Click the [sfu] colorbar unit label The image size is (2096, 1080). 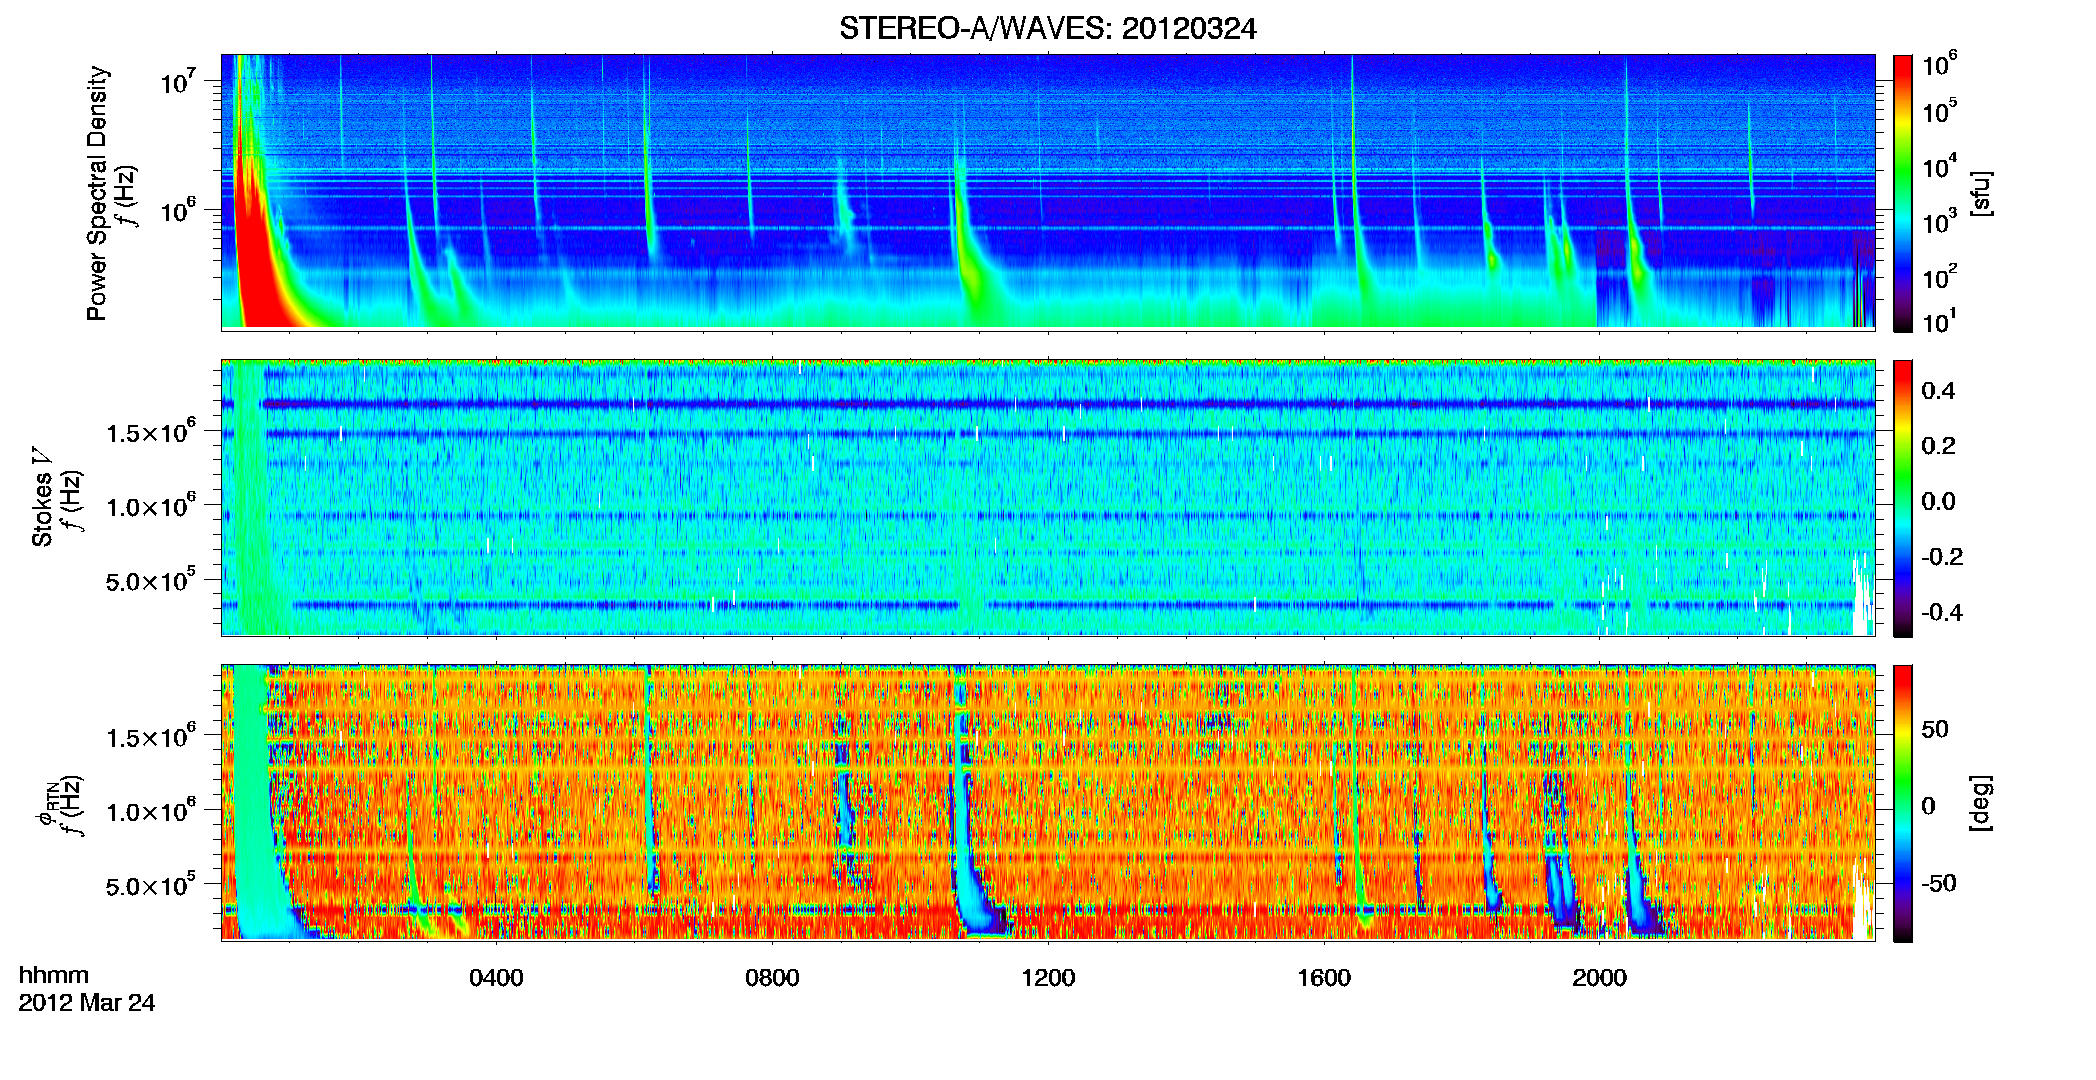coord(1981,193)
